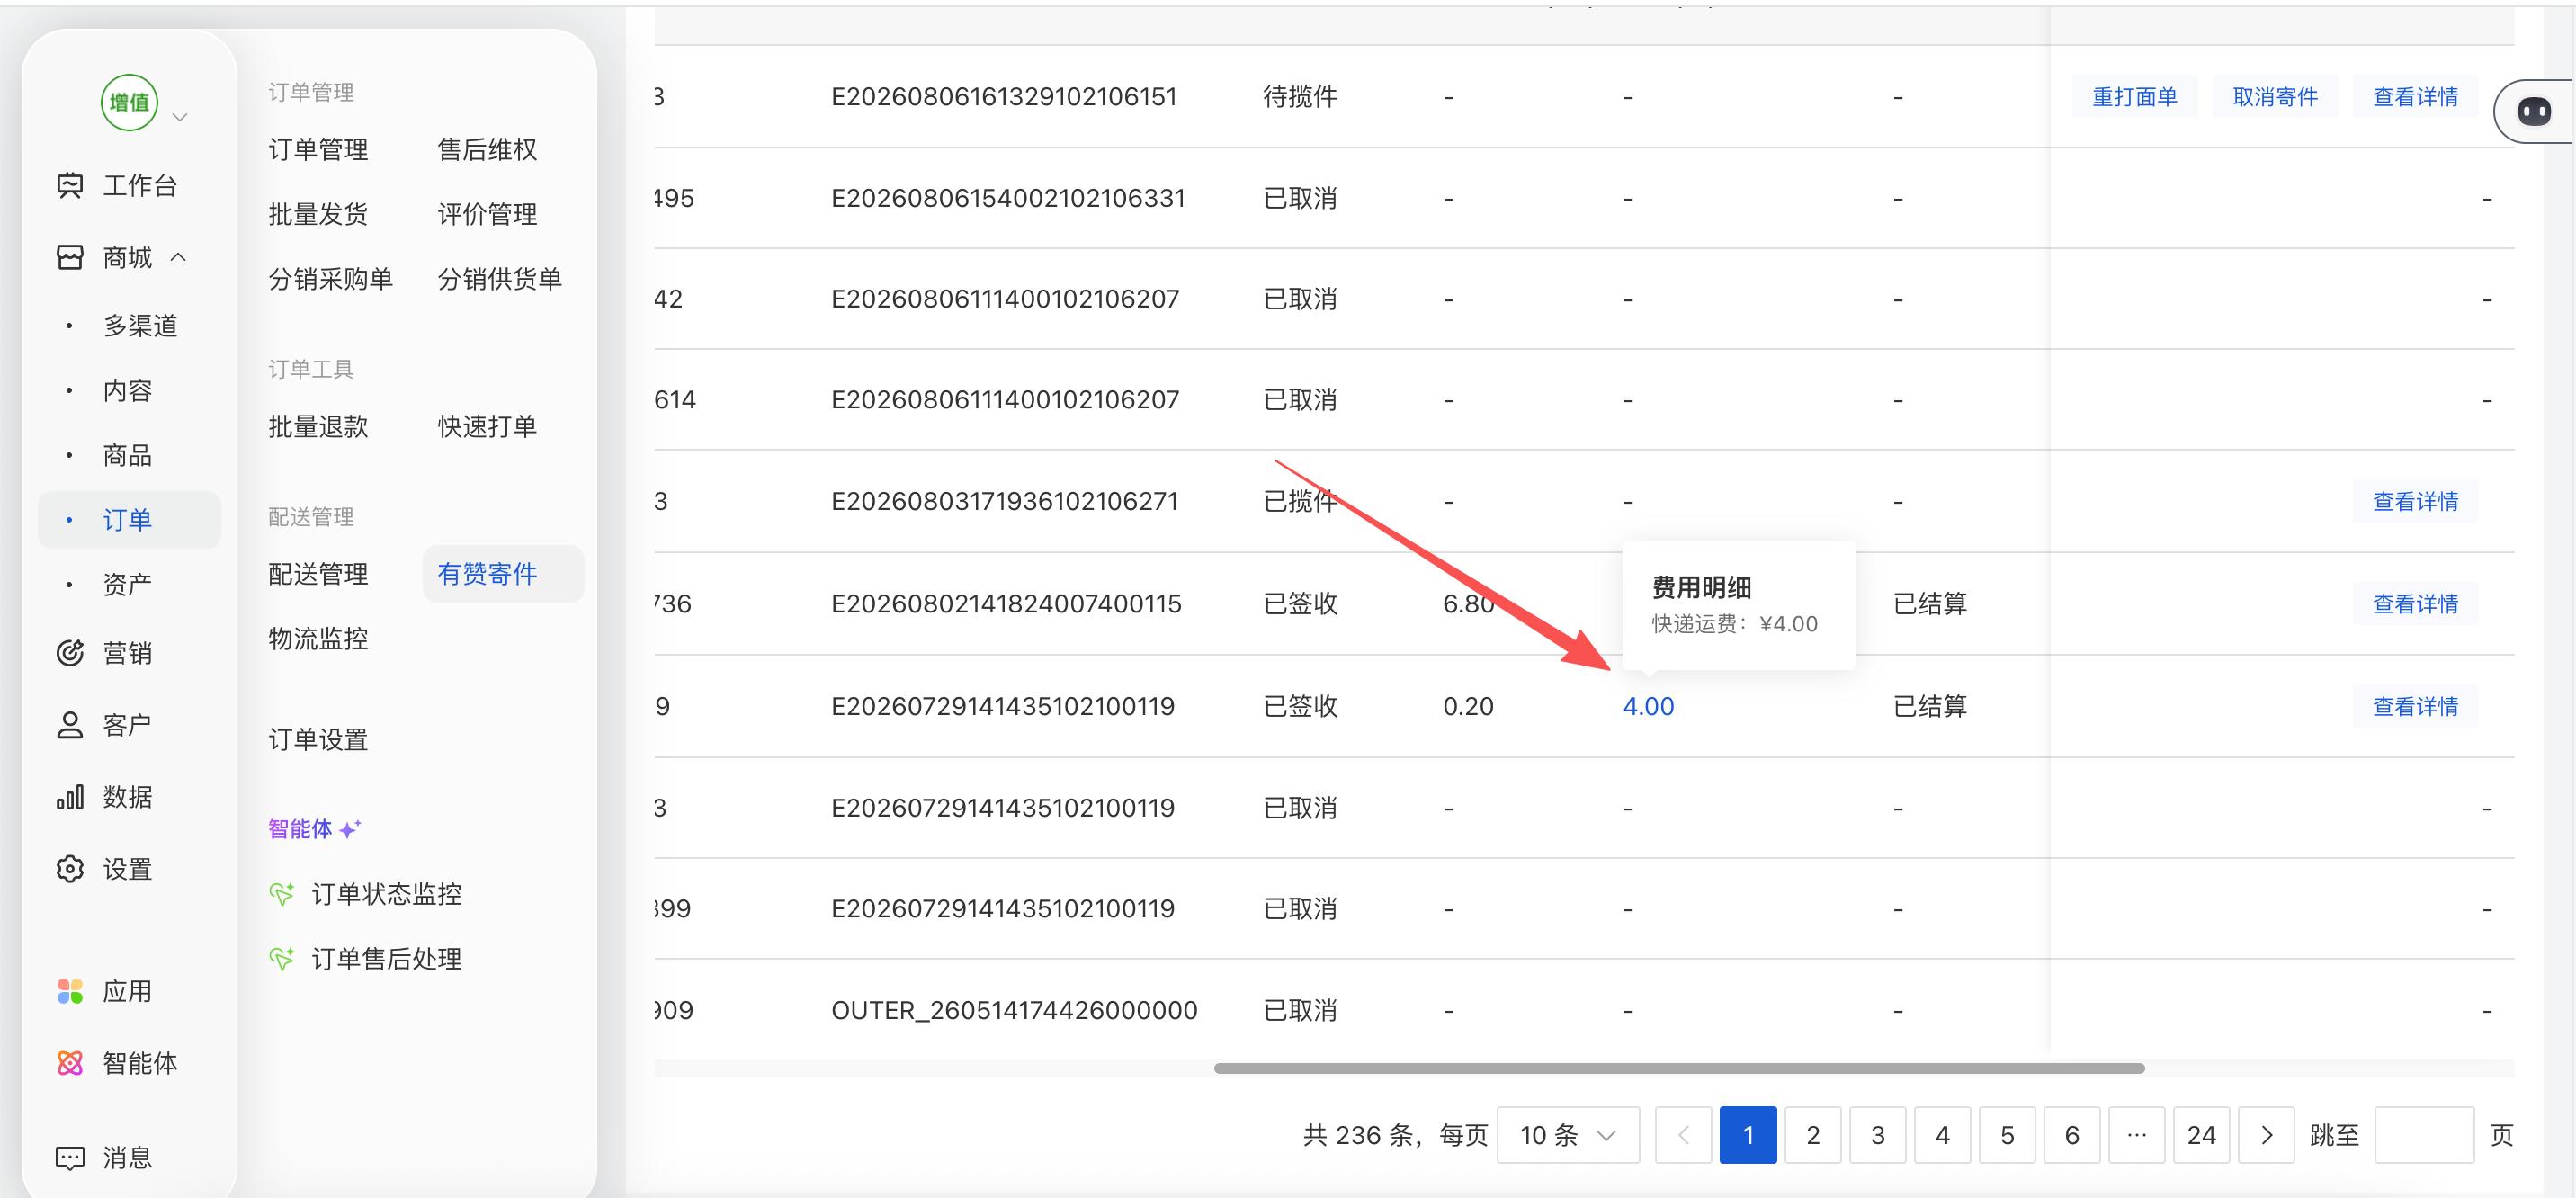Click the 订单状态监控 agent icon

282,894
